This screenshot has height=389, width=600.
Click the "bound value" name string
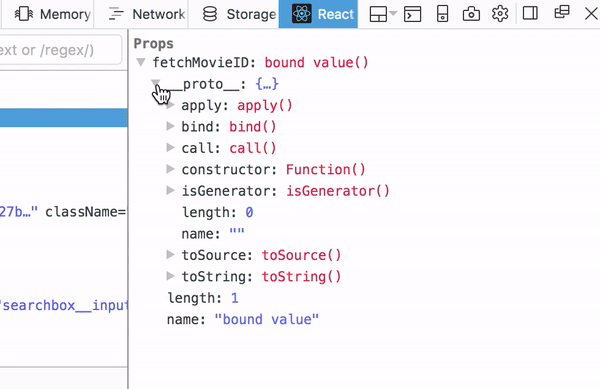(266, 319)
